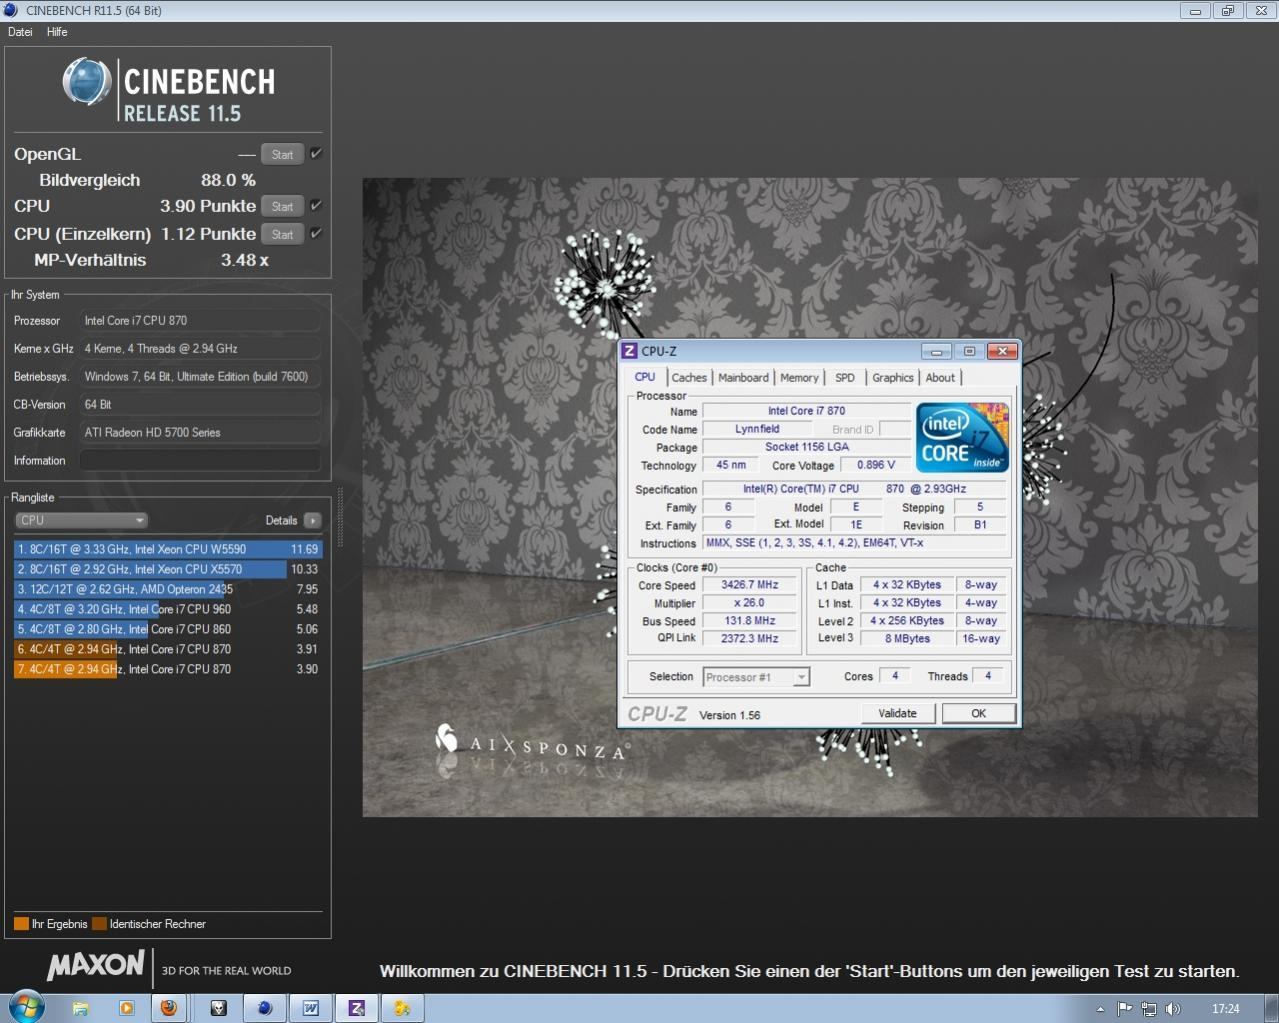Image resolution: width=1279 pixels, height=1023 pixels.
Task: Toggle the OpenGL test checkbox
Action: (x=316, y=153)
